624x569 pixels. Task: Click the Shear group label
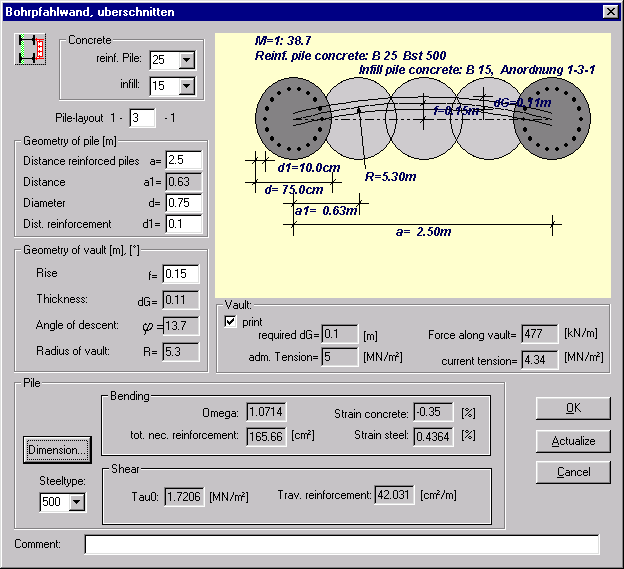125,469
